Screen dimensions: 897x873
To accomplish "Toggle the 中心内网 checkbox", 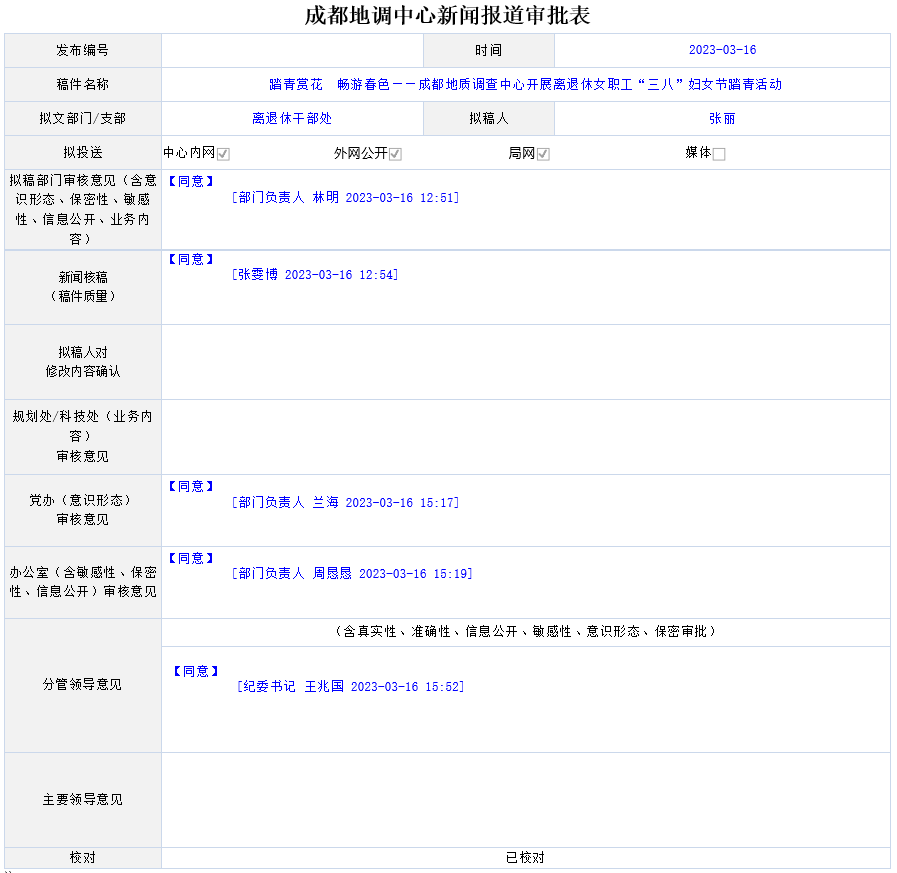I will pyautogui.click(x=224, y=154).
